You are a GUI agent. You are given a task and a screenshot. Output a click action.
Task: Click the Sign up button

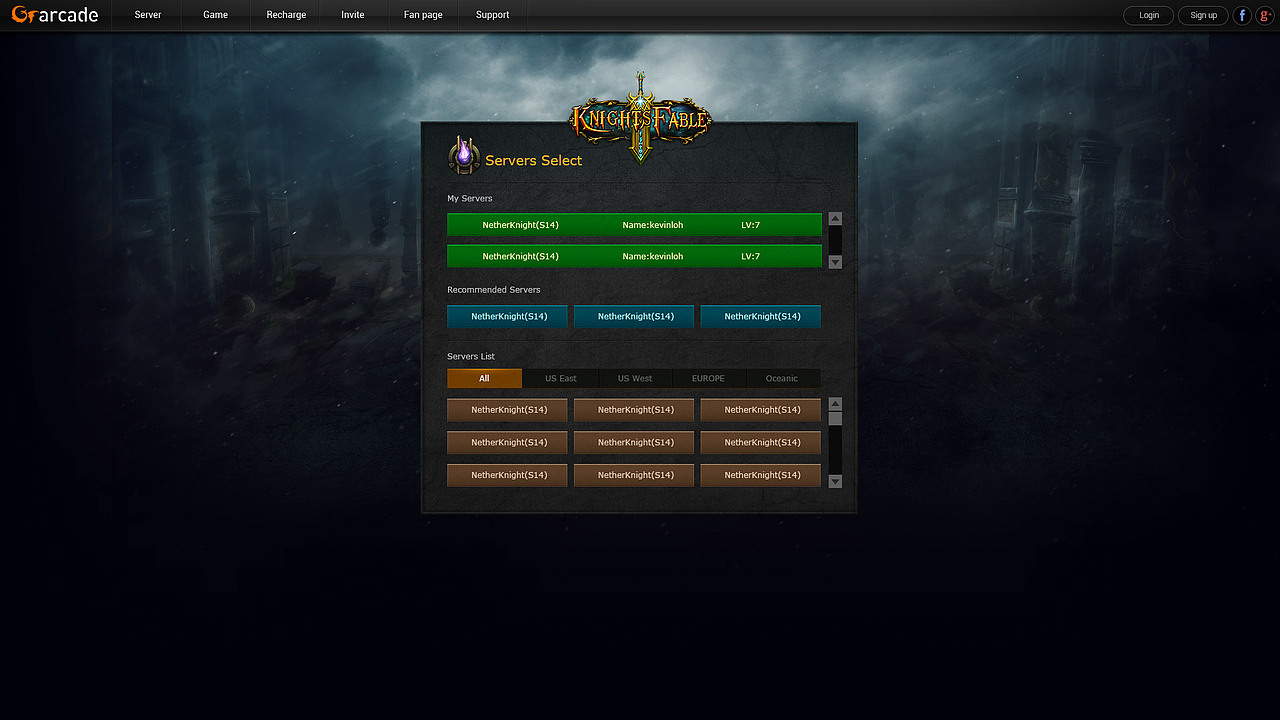point(1203,15)
